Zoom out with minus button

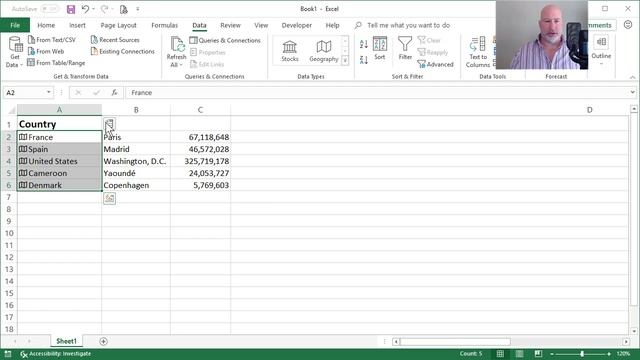[552, 354]
